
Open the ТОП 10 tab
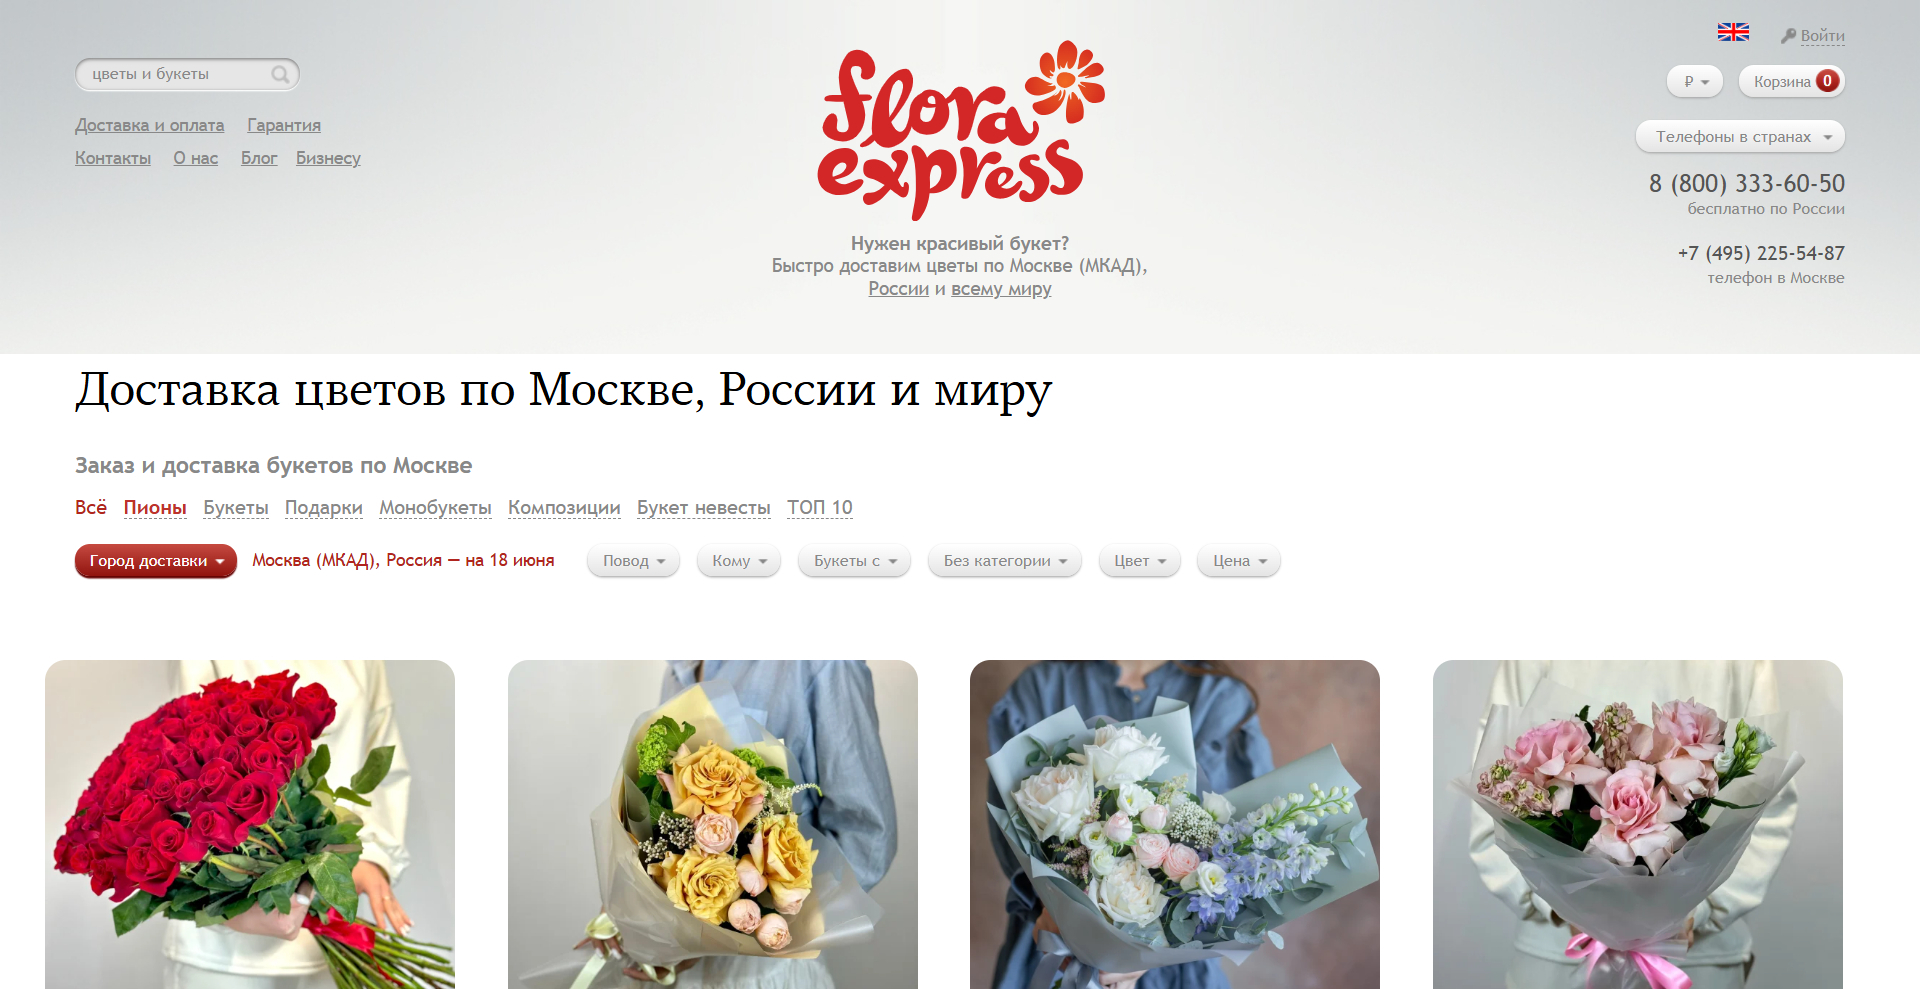pyautogui.click(x=820, y=507)
